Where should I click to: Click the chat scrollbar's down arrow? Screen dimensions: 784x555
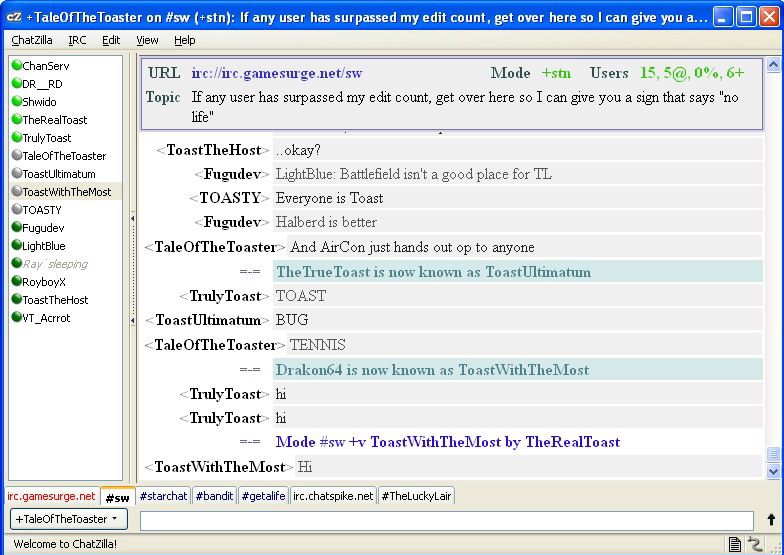772,471
